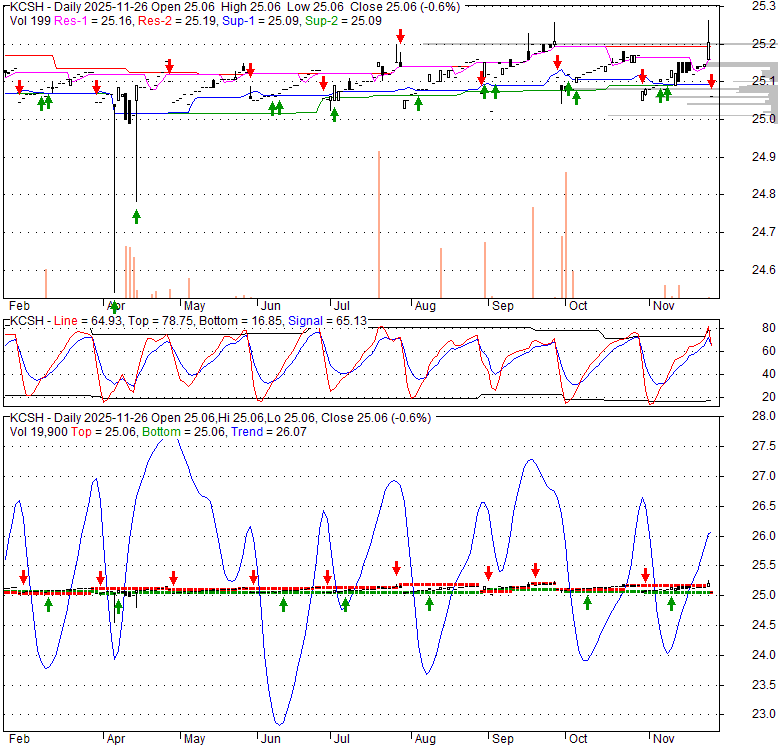Click green arrow beneath April's lowest price spike

(x=136, y=215)
